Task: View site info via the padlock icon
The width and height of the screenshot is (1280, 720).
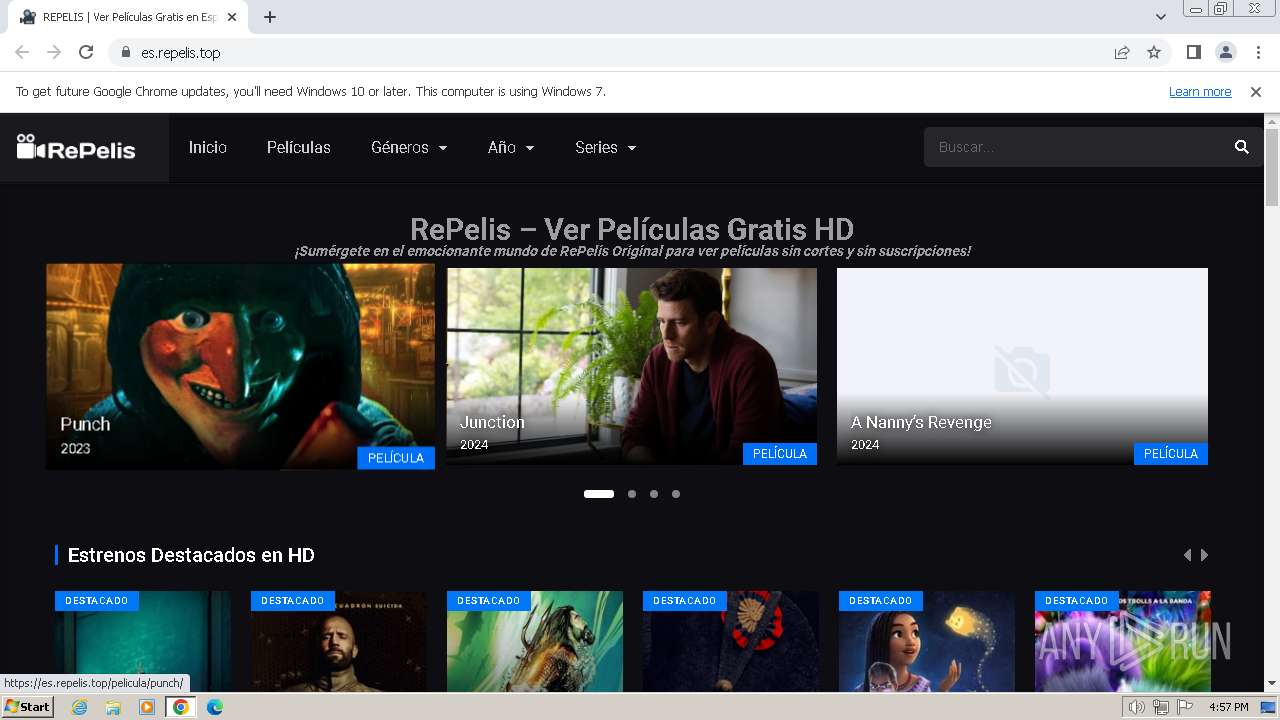Action: click(x=126, y=53)
